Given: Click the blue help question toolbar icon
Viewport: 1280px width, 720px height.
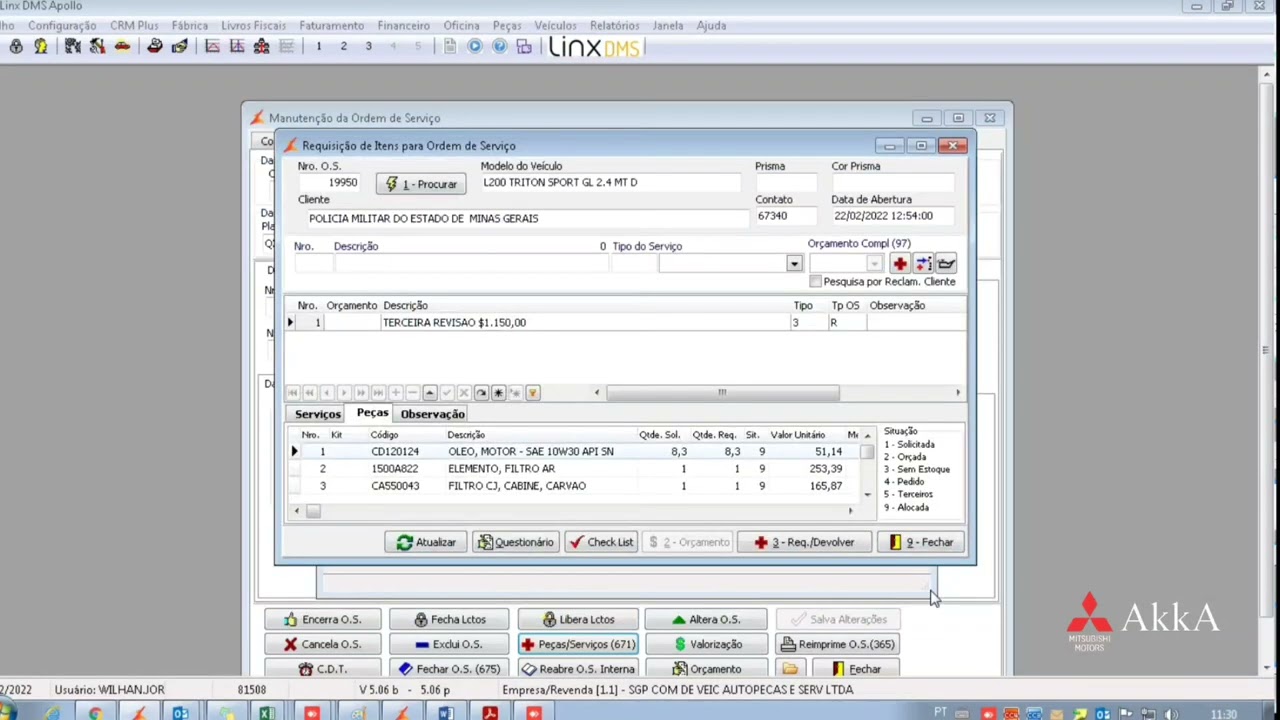Looking at the screenshot, I should [499, 46].
